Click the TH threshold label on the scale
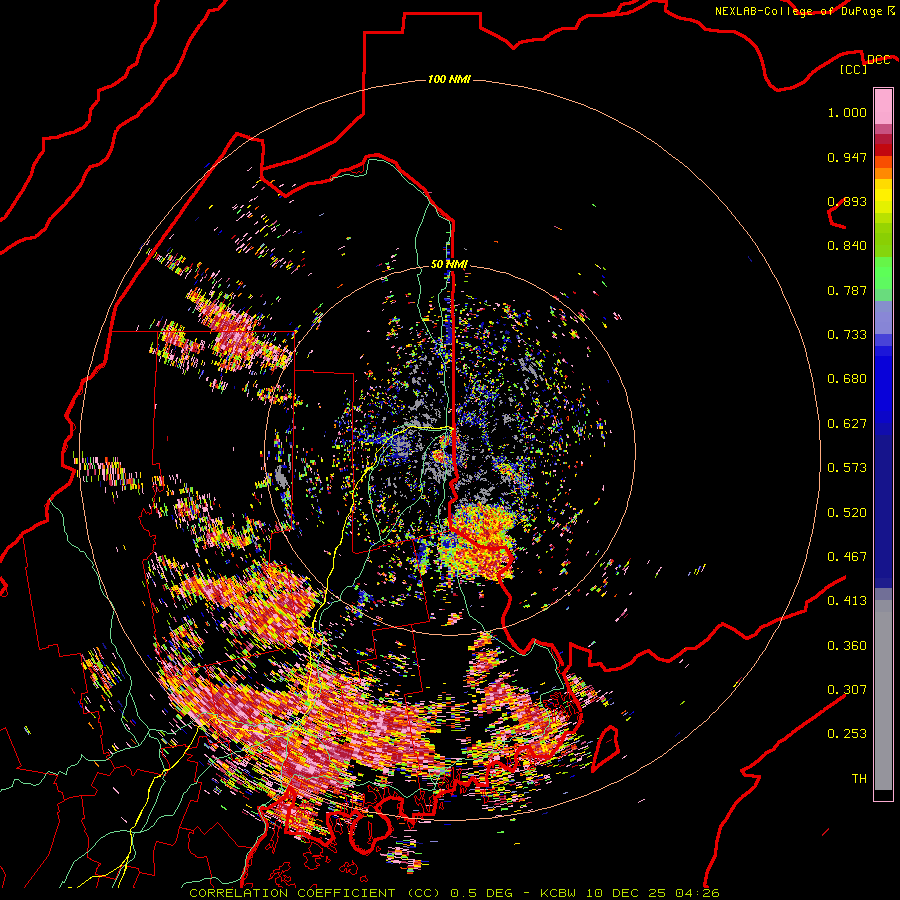Screen dimensions: 900x900 tap(859, 779)
